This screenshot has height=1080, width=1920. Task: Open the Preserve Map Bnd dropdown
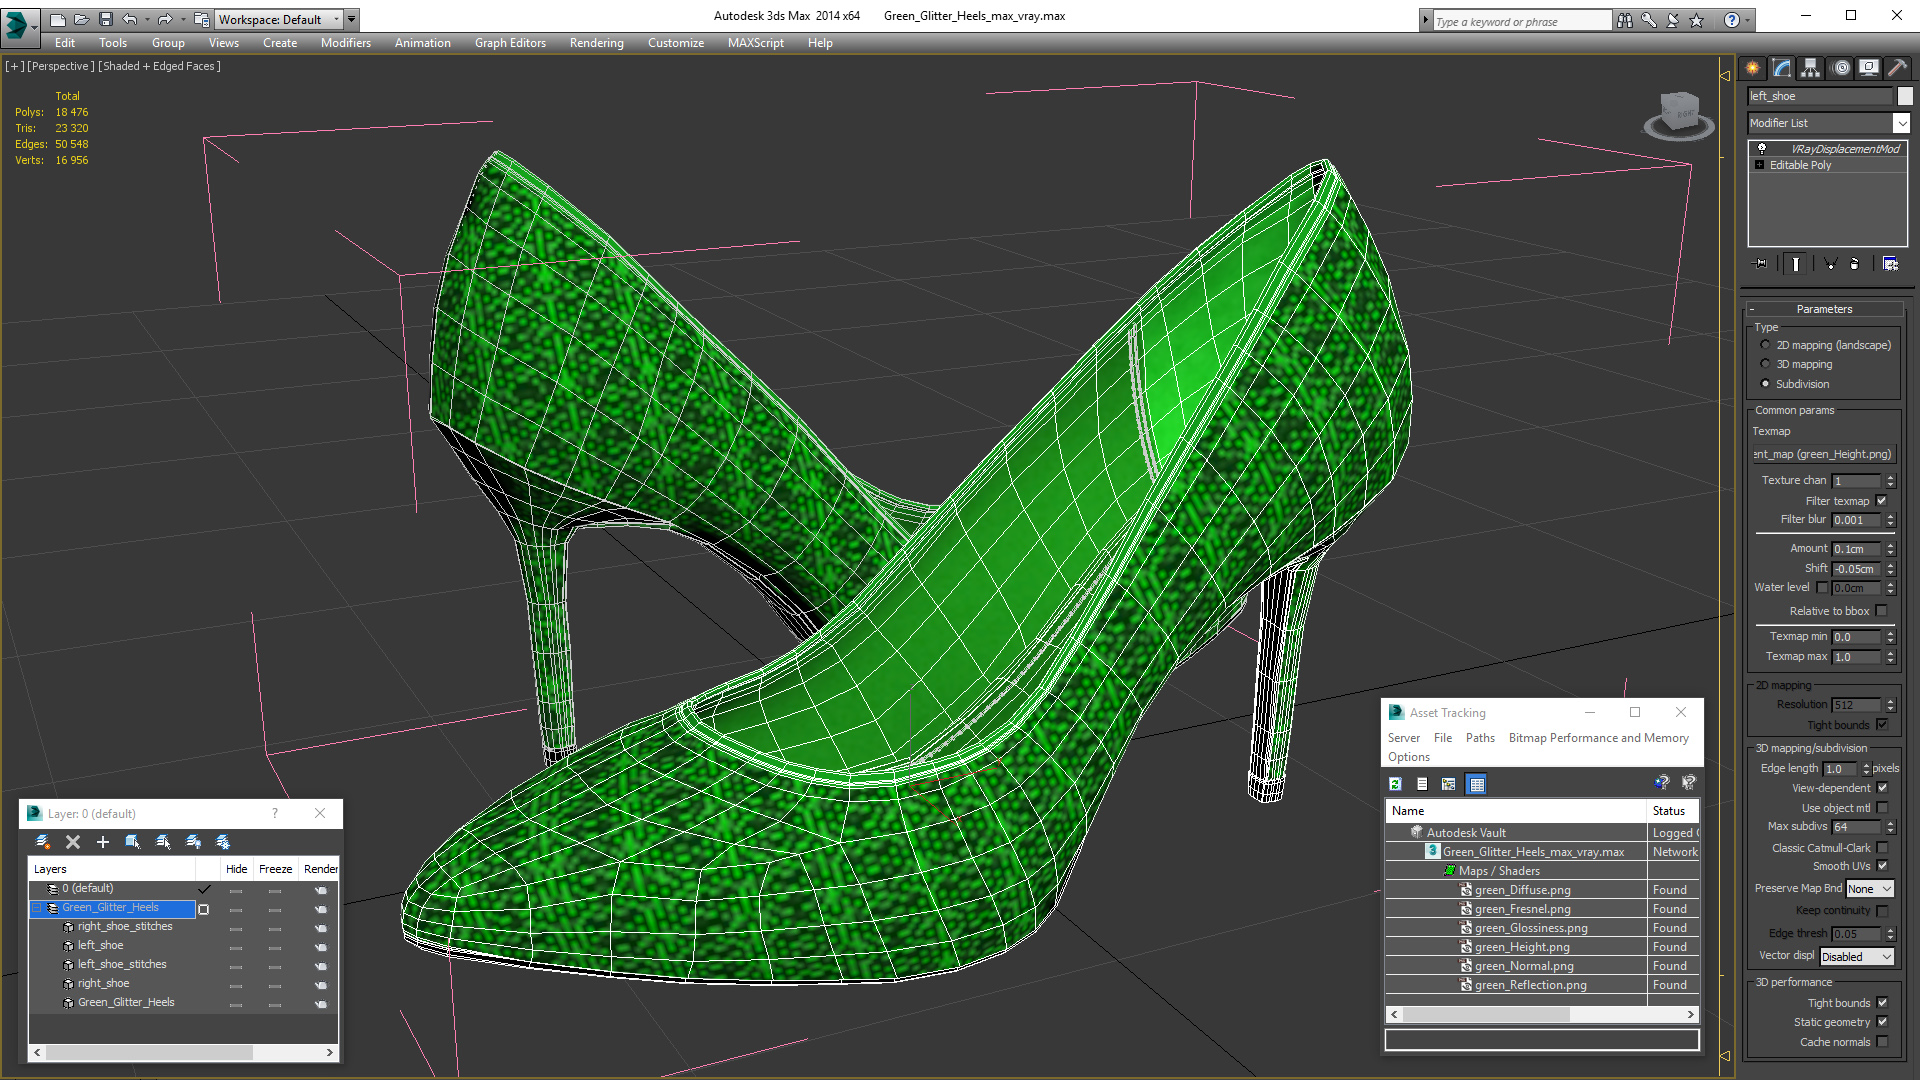click(1869, 889)
